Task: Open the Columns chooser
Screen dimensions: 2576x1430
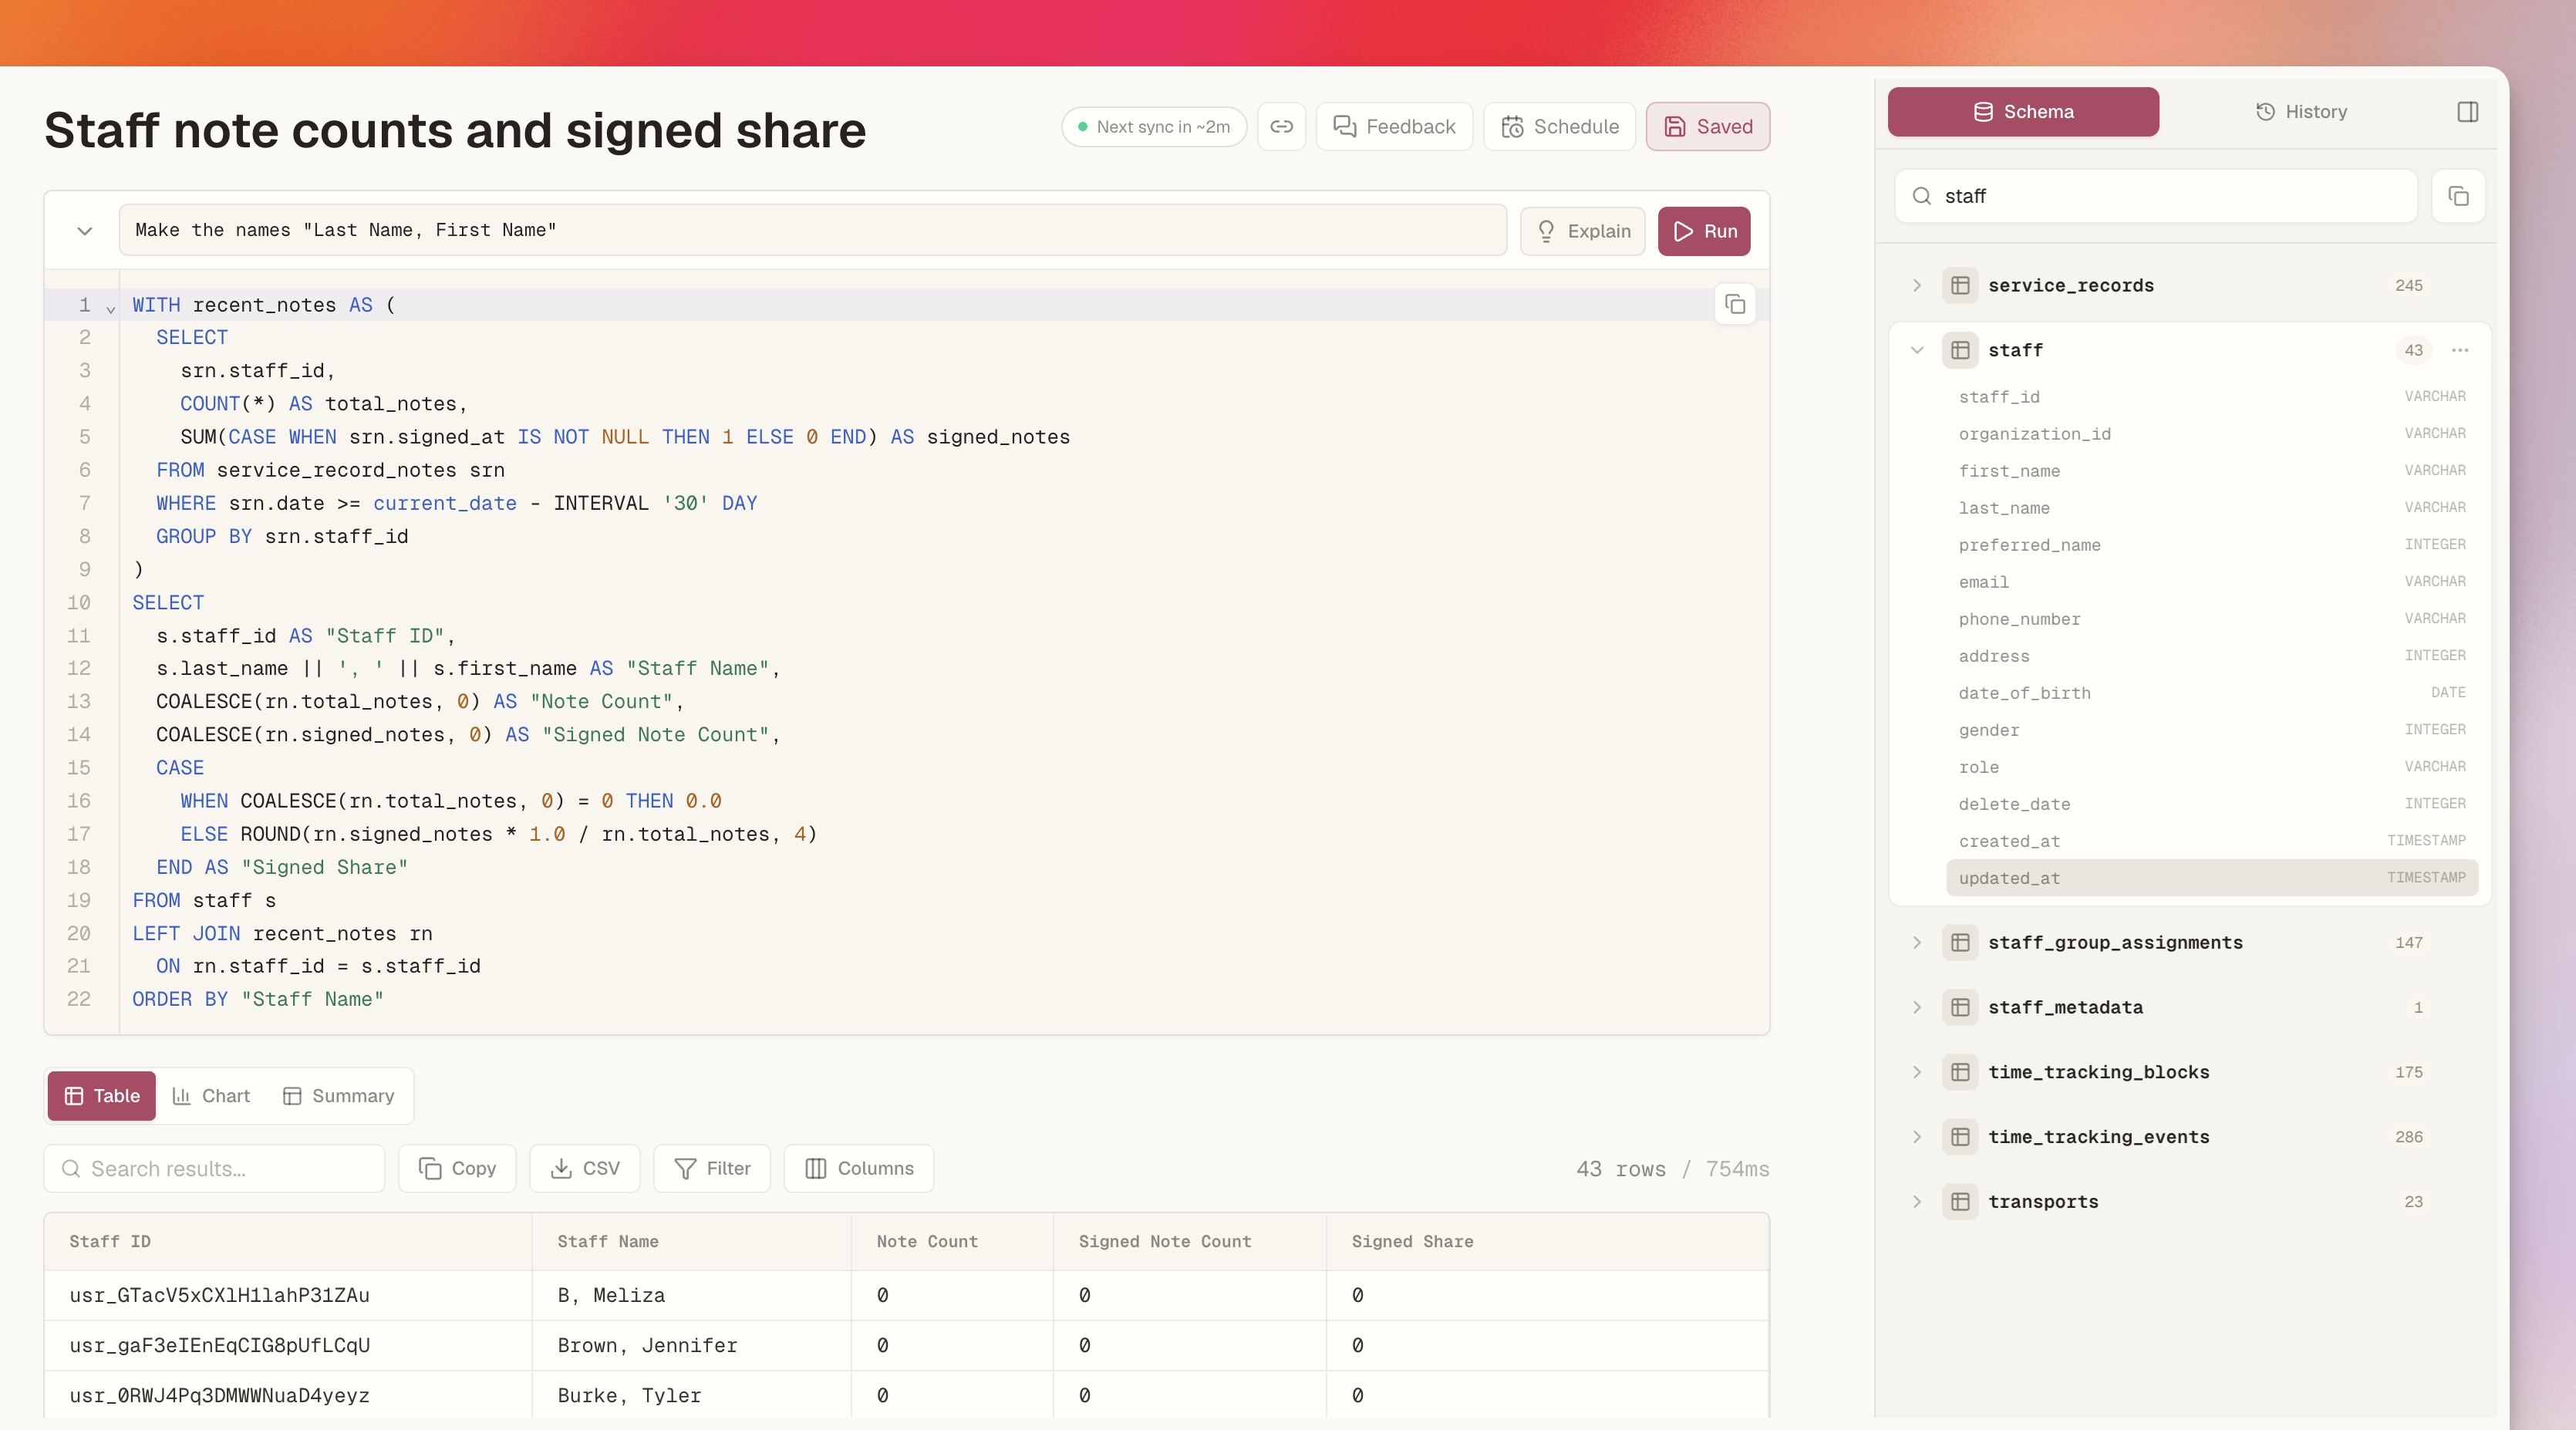Action: (x=859, y=1169)
